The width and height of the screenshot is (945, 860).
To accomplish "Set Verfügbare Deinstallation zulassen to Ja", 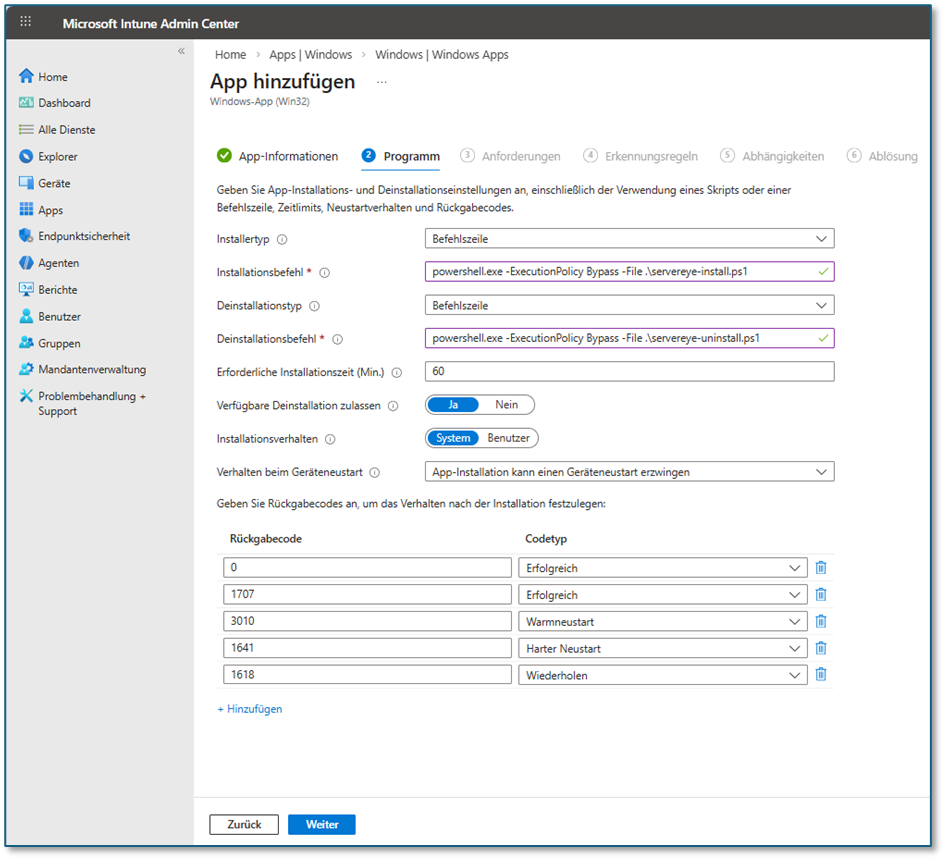I will [453, 405].
